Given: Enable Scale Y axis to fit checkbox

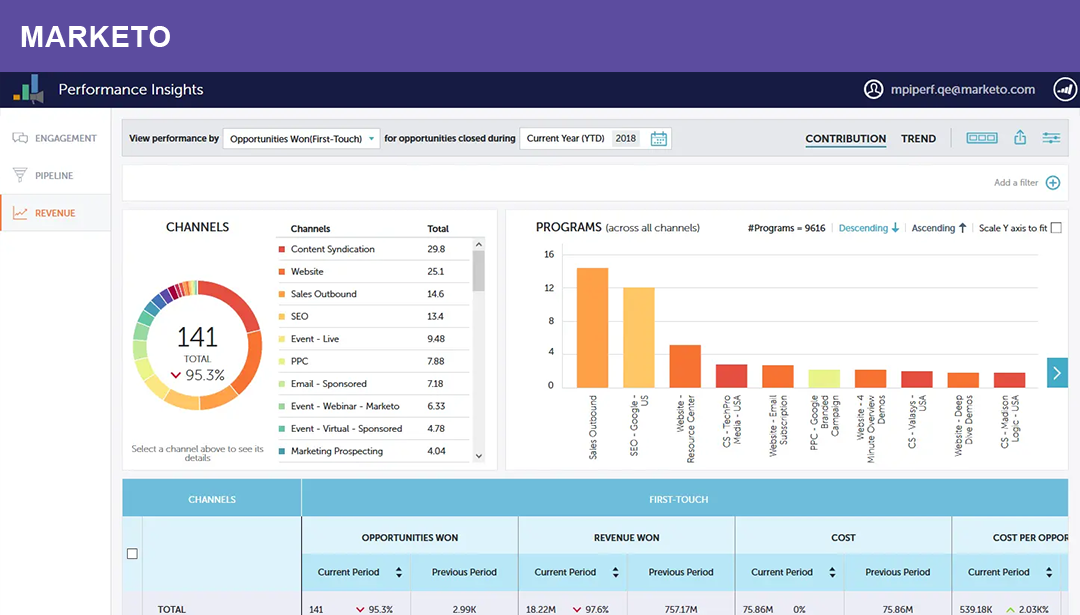Looking at the screenshot, I should click(1056, 228).
